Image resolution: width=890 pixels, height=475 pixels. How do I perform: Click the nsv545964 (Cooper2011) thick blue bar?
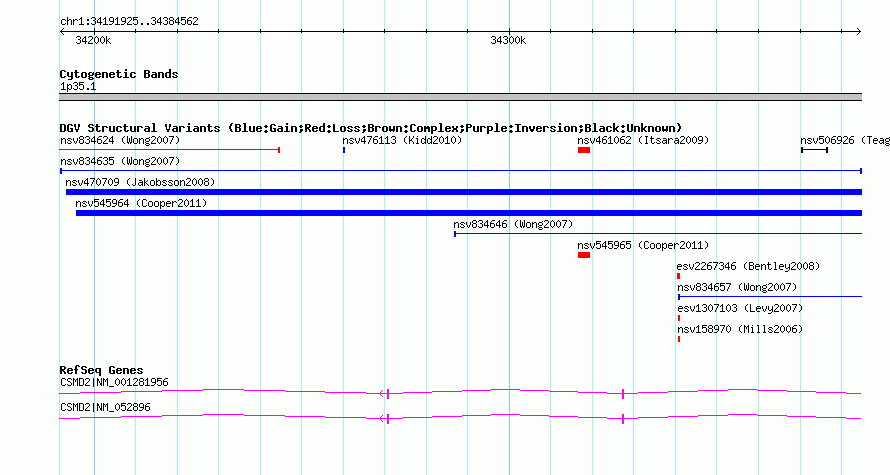[x=469, y=213]
